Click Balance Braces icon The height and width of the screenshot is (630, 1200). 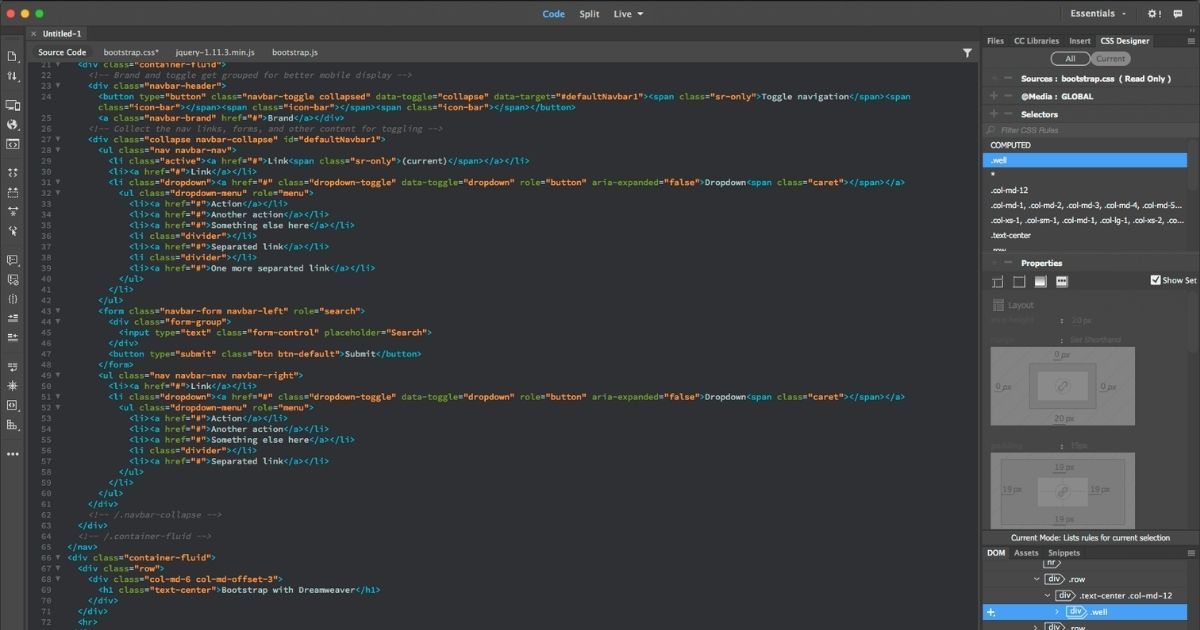tap(12, 298)
